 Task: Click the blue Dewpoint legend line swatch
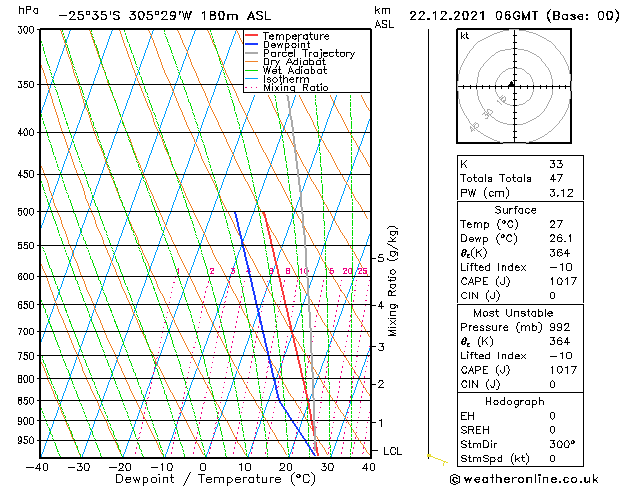pyautogui.click(x=252, y=44)
